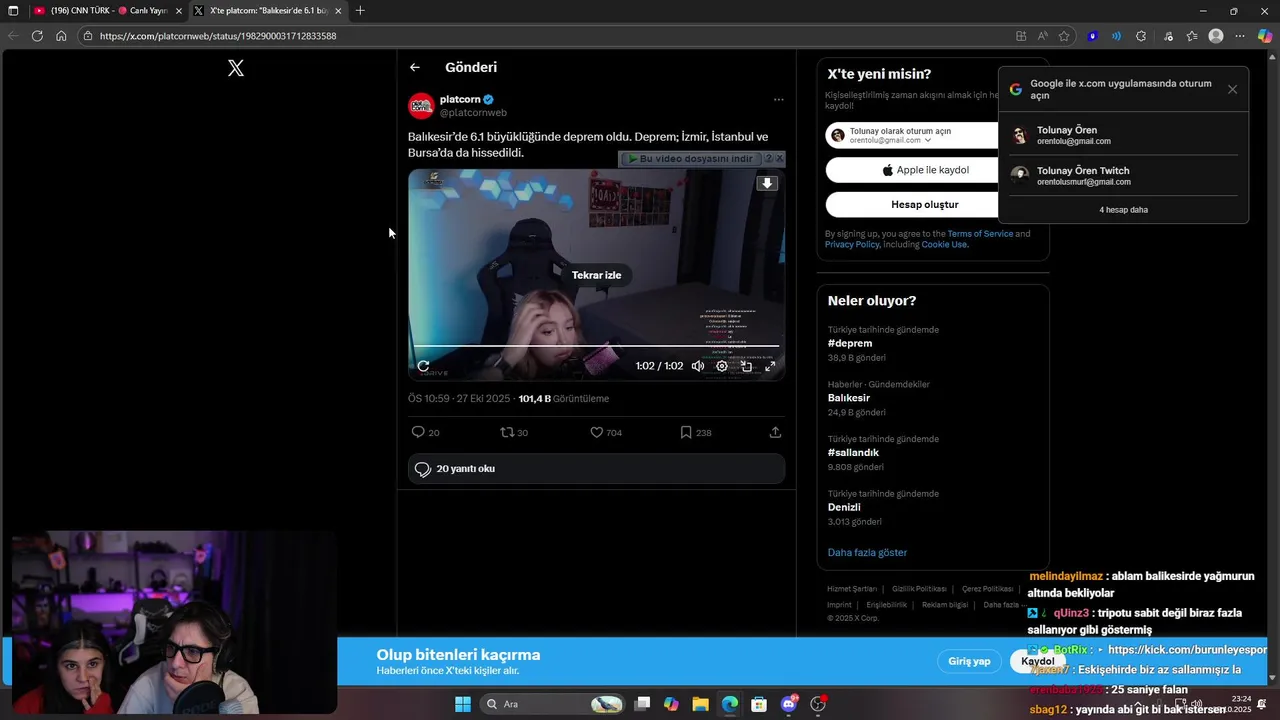The width and height of the screenshot is (1280, 720).
Task: Open the X logo home link
Action: pyautogui.click(x=236, y=68)
